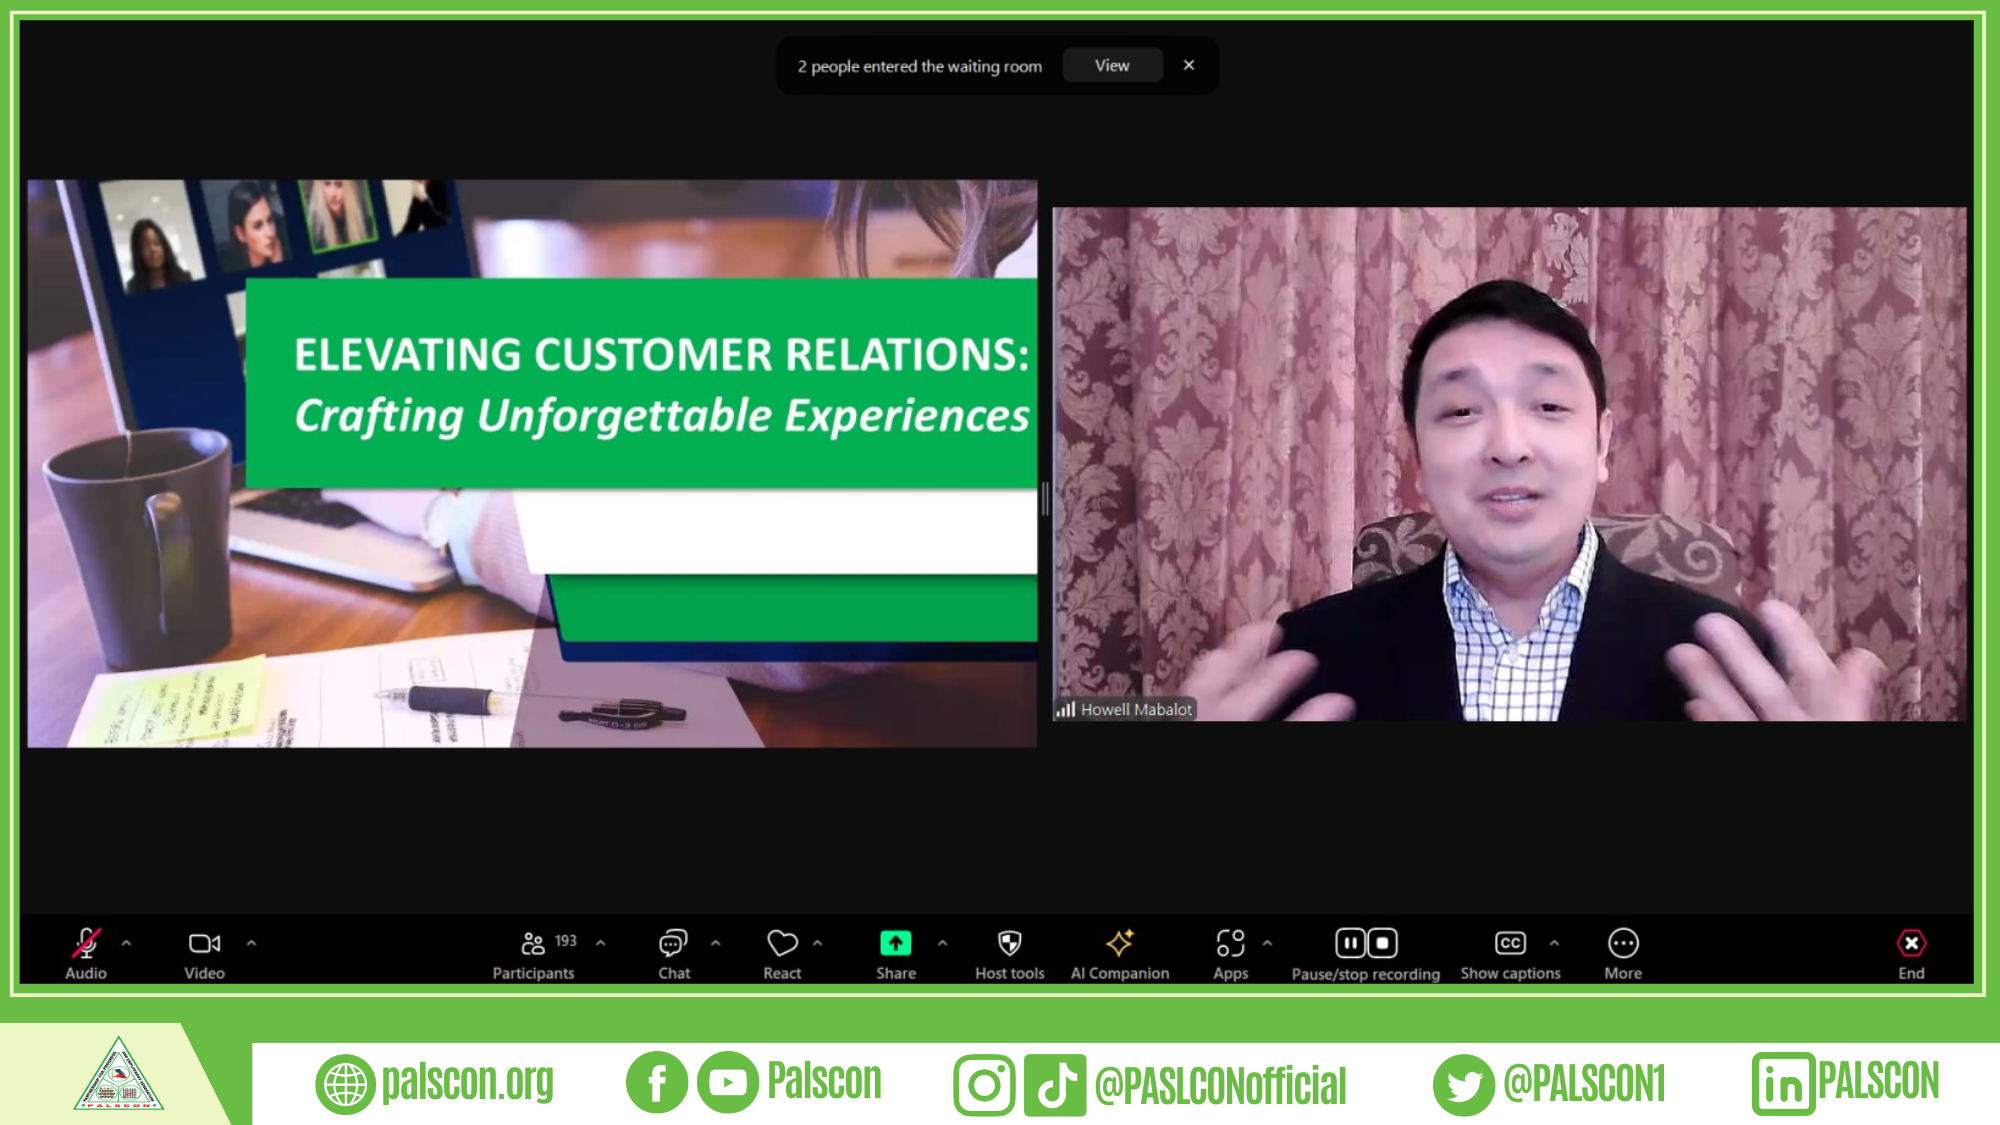Click the Howell Mabalot name label
The height and width of the screenshot is (1125, 2000).
point(1136,709)
